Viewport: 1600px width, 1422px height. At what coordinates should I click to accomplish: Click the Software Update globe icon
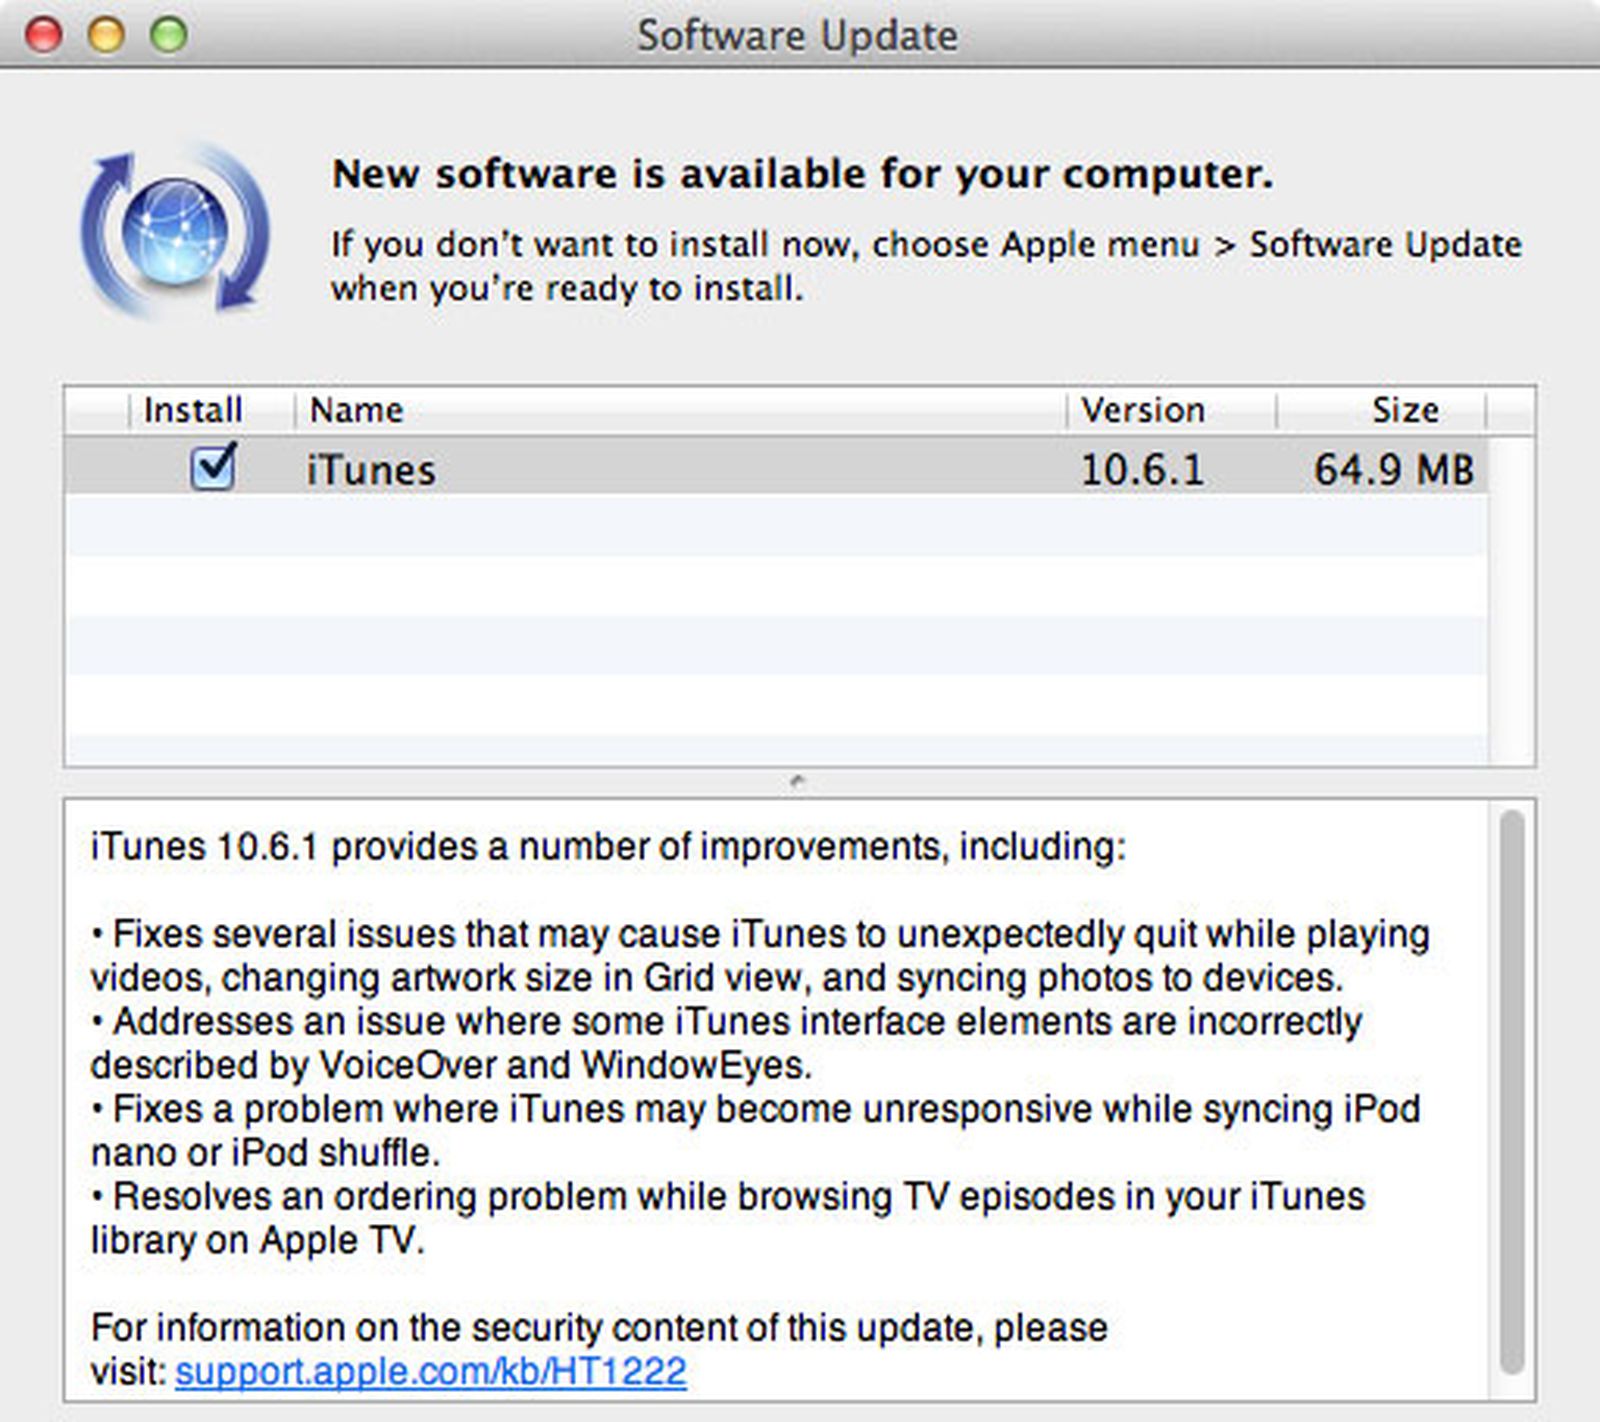click(x=175, y=230)
